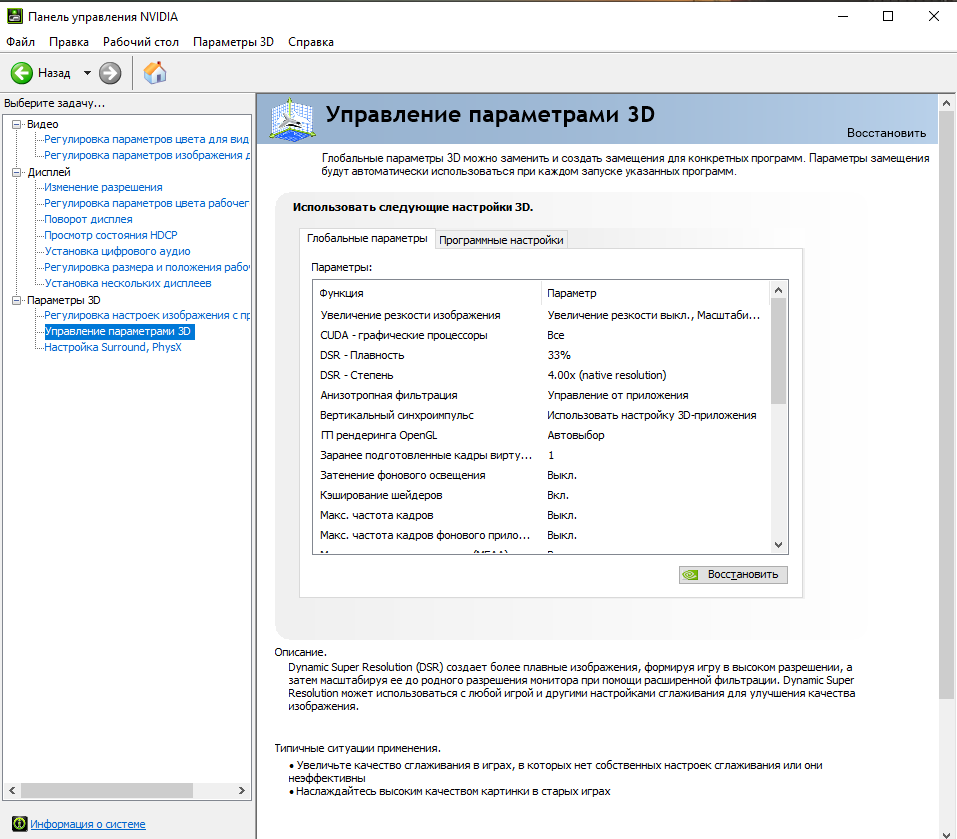957x839 pixels.
Task: Click the system information icon at bottom left
Action: pos(20,824)
